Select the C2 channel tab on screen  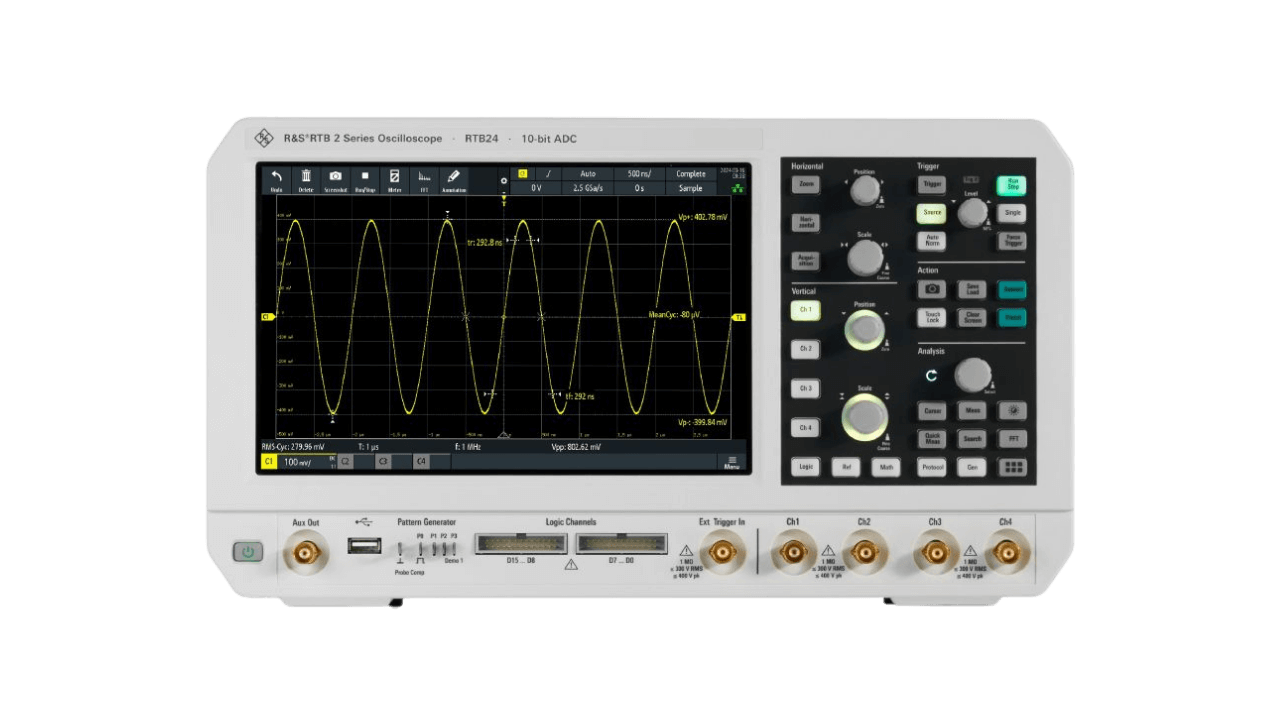[x=345, y=462]
